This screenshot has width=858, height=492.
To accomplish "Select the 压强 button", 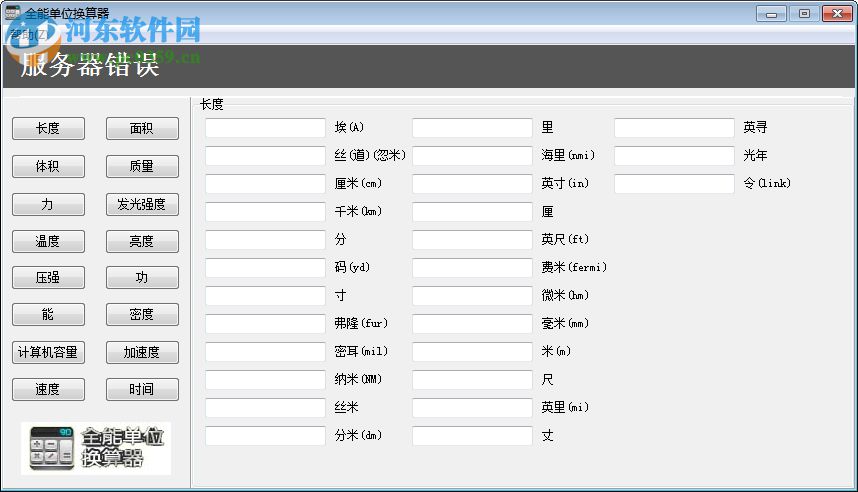I will (x=48, y=277).
